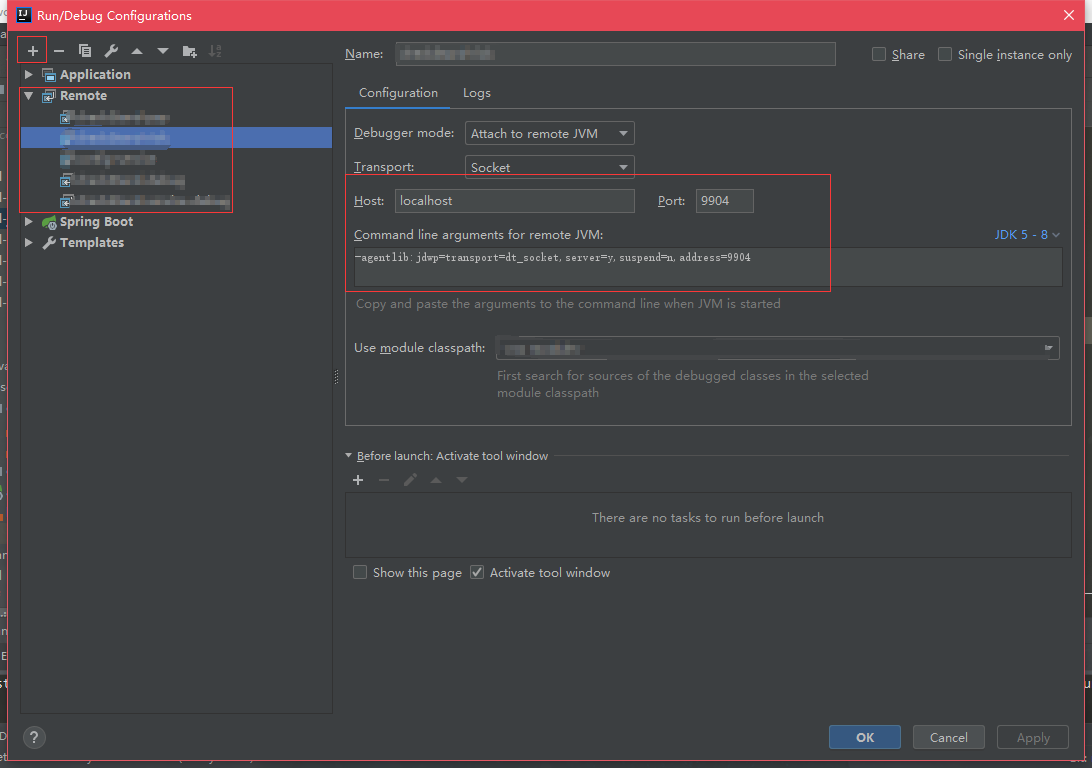Collapse the Remote tree node
1092x768 pixels.
pyautogui.click(x=29, y=96)
